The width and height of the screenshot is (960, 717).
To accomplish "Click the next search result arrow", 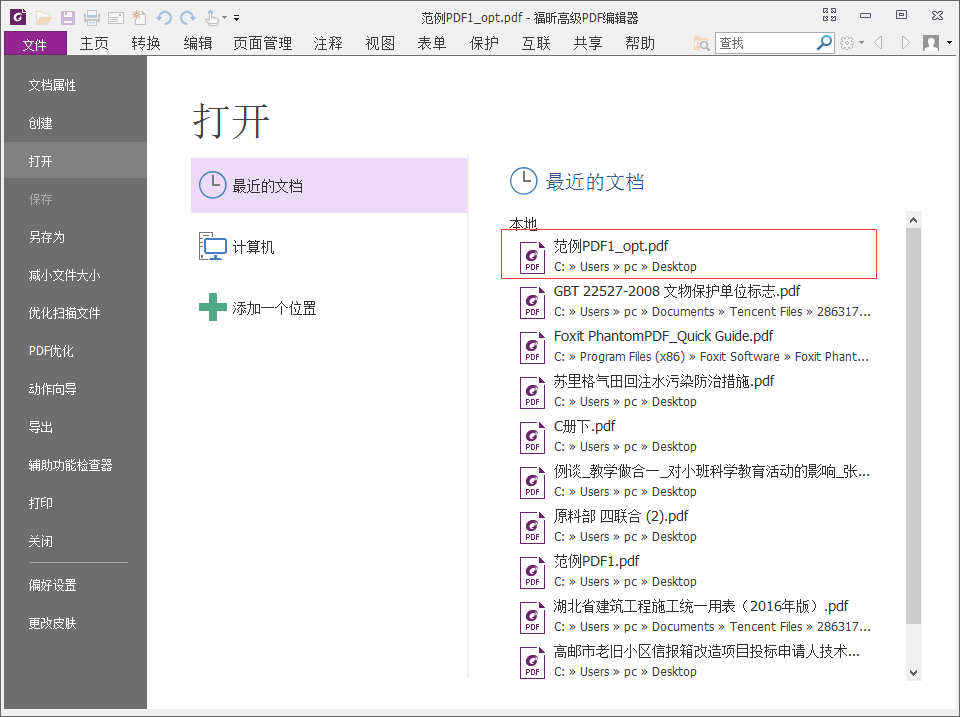I will click(906, 42).
